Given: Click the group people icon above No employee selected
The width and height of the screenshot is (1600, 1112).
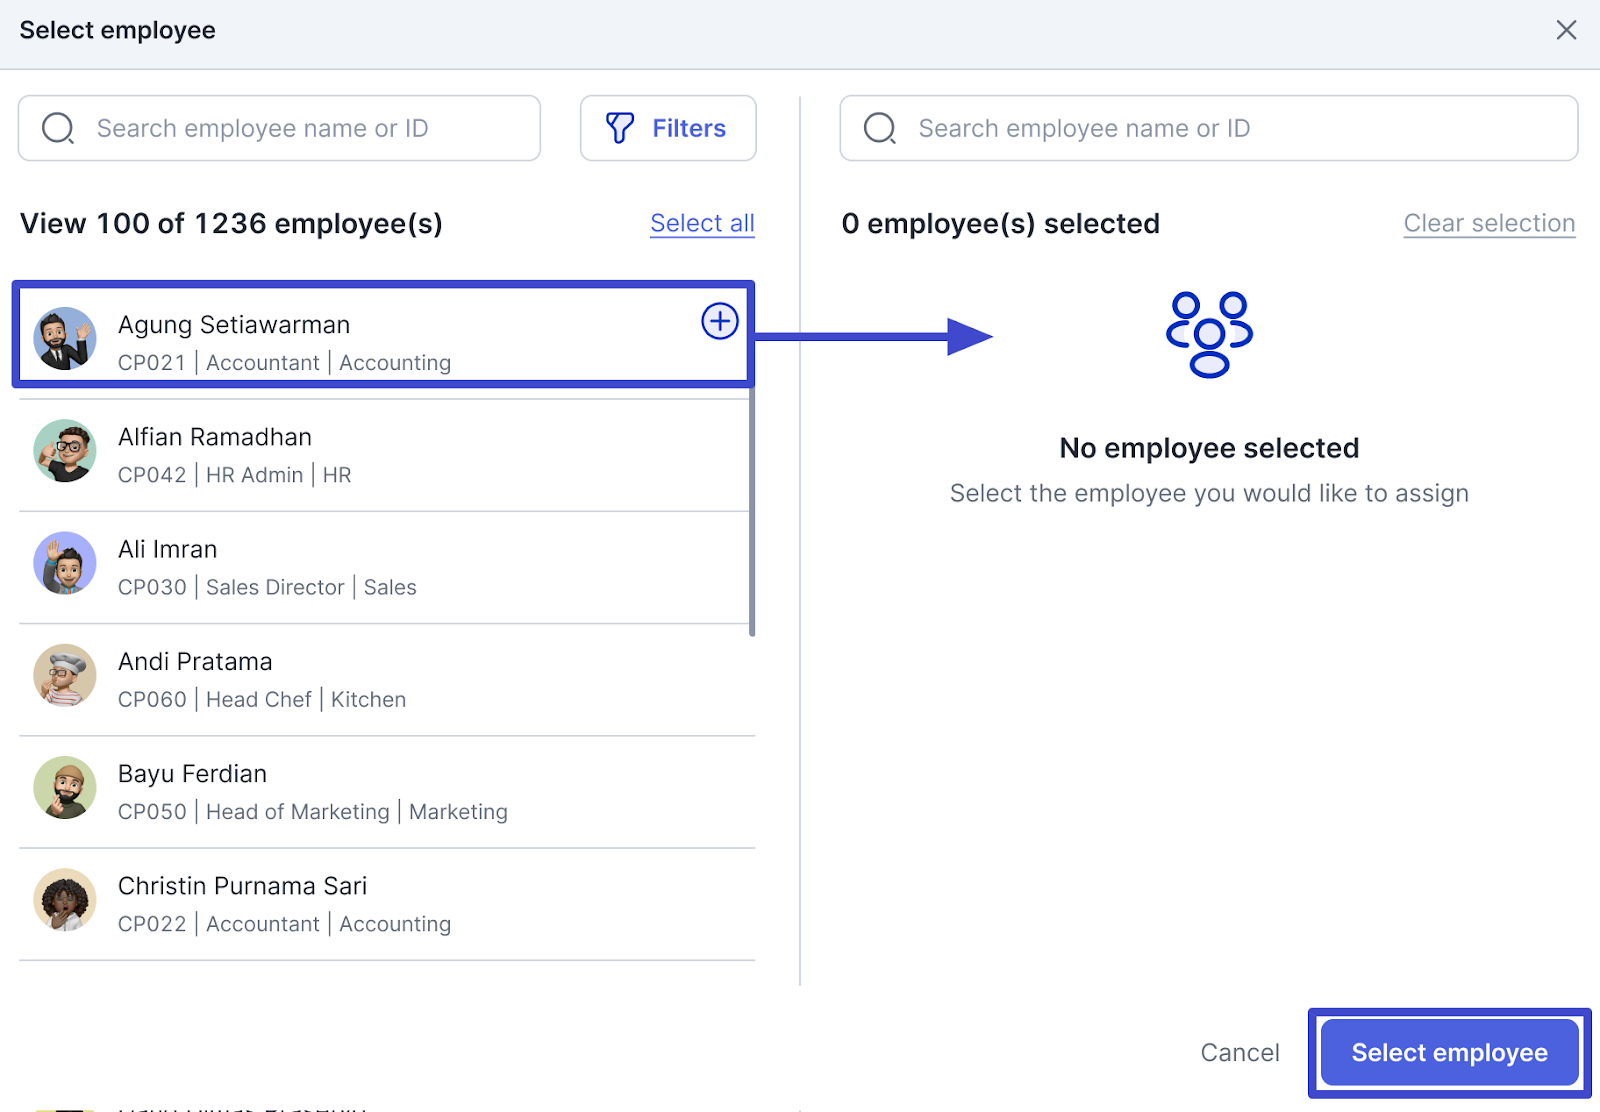Looking at the screenshot, I should pos(1209,335).
